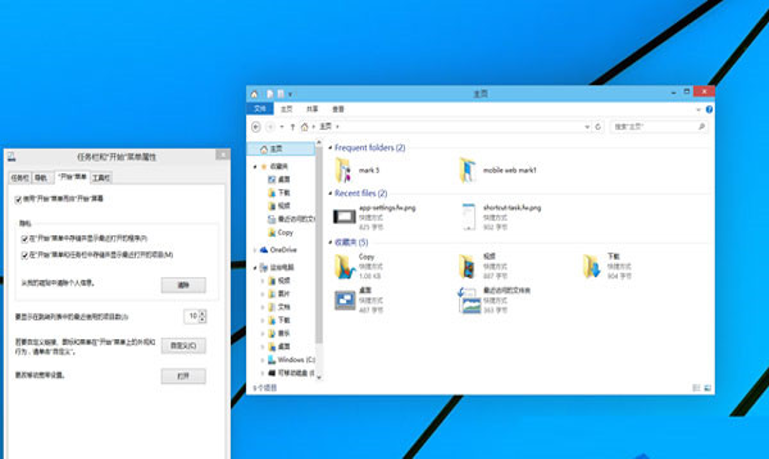Open the shortcut-task.fw.png file icon
This screenshot has height=459, width=769.
467,217
